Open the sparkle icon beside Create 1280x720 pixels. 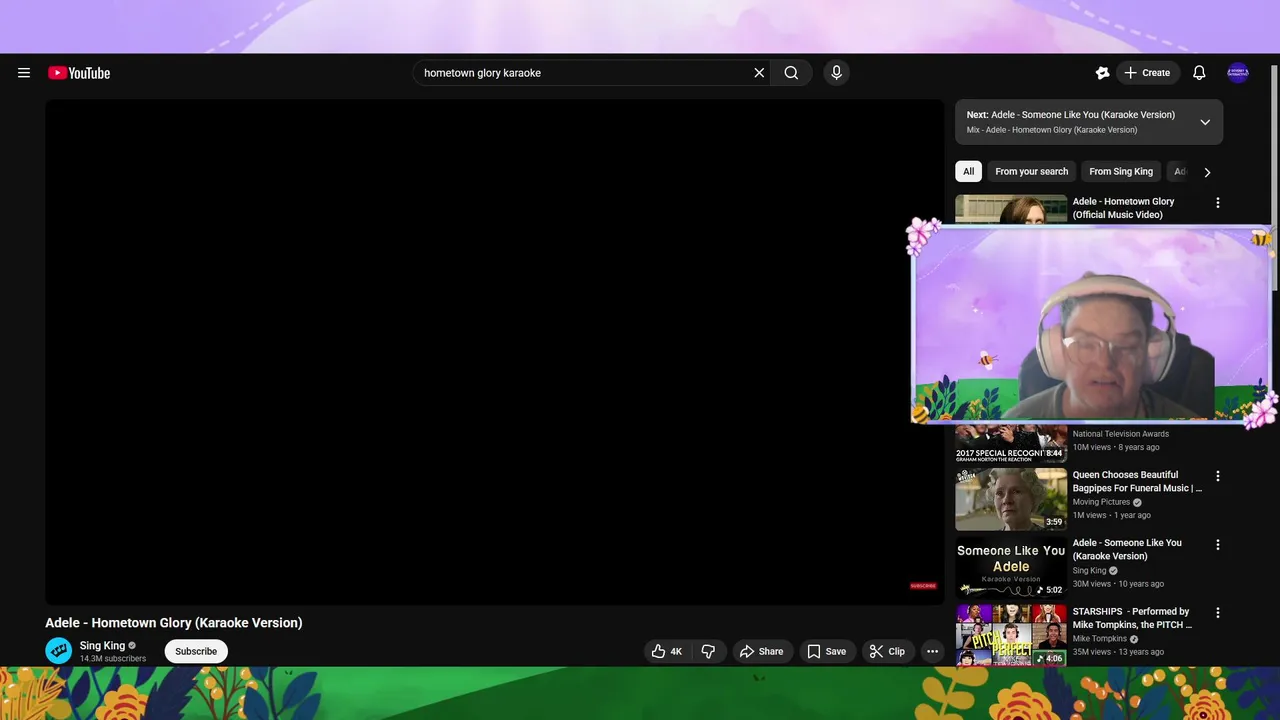point(1102,73)
